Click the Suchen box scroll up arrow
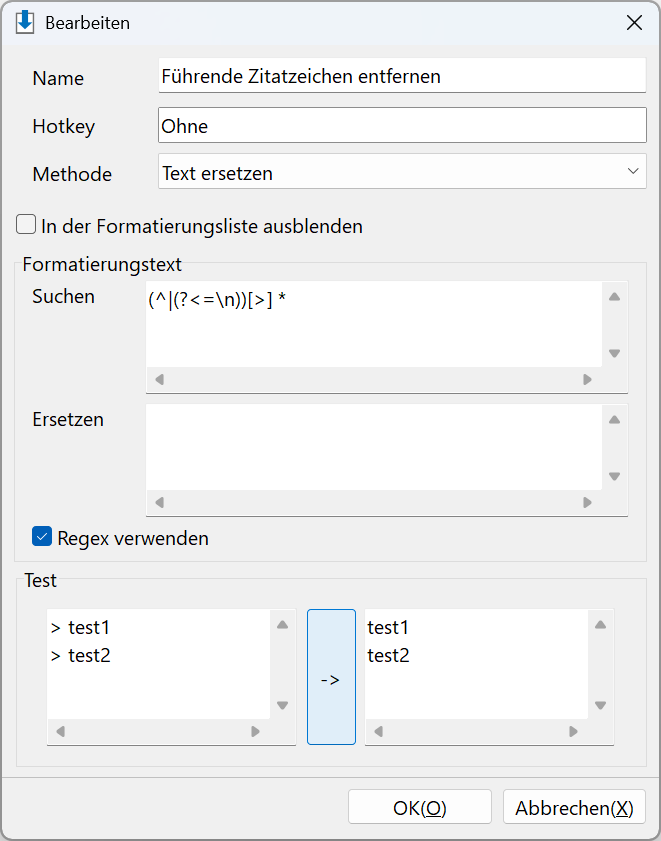Screen dimensions: 661x841 pyautogui.click(x=614, y=297)
